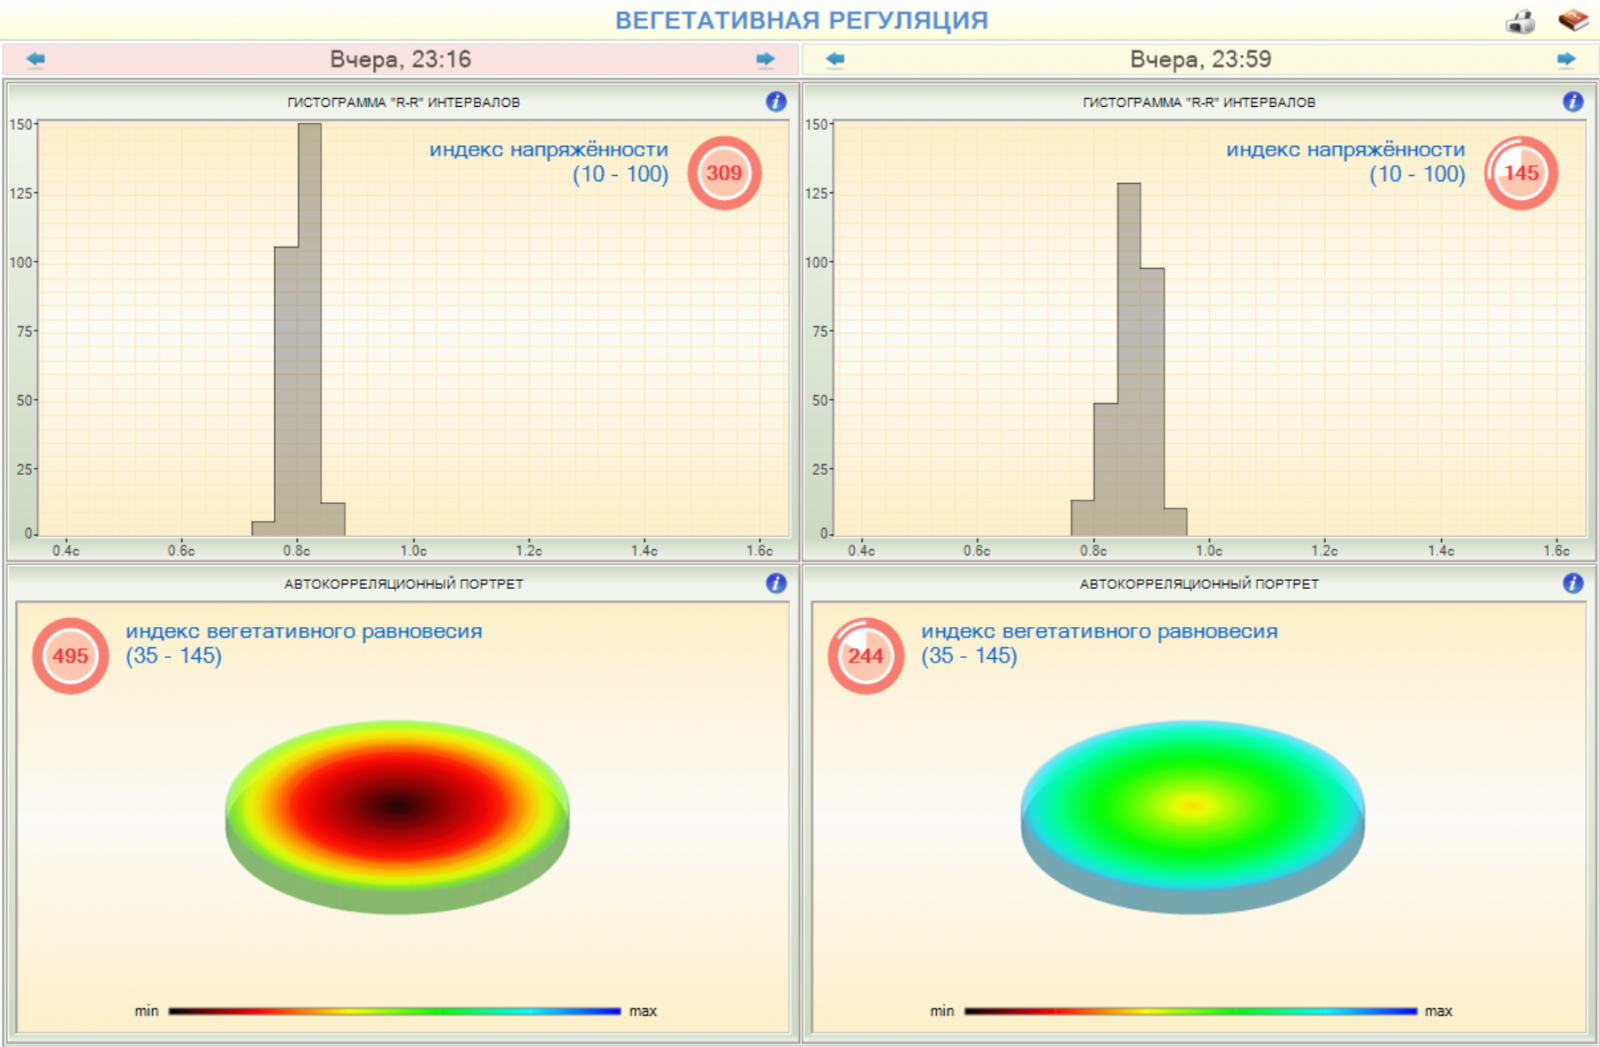The height and width of the screenshot is (1047, 1600).
Task: Click the tallest bar in the left histogram
Action: [x=310, y=330]
